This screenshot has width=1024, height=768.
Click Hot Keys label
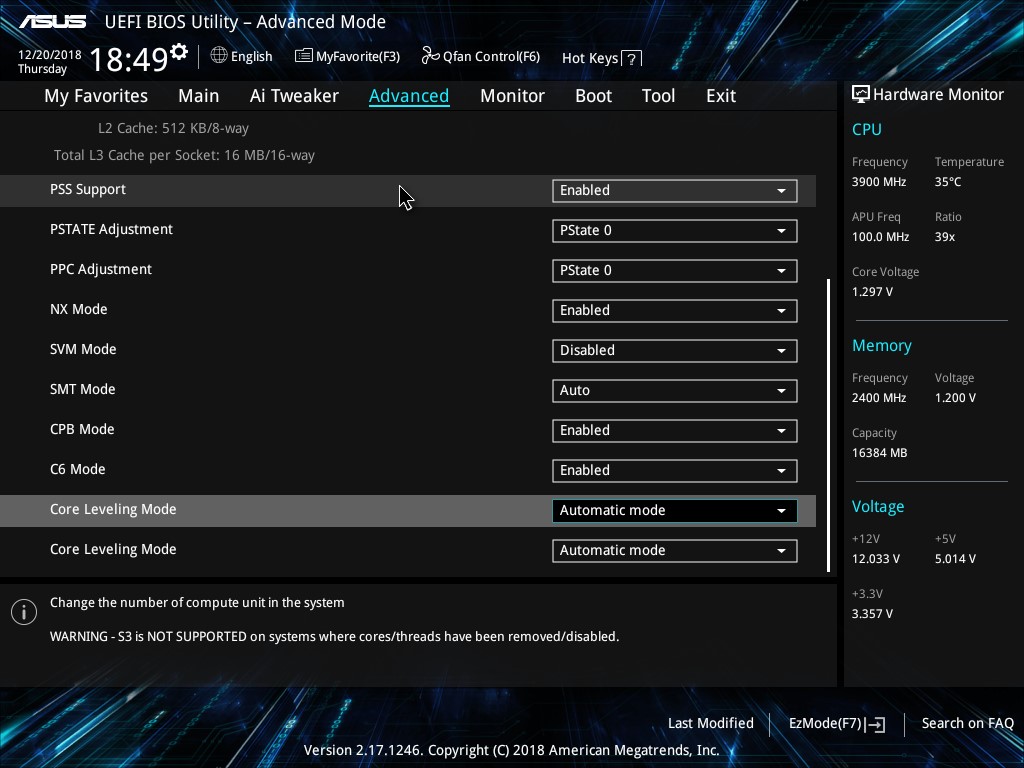(x=590, y=58)
